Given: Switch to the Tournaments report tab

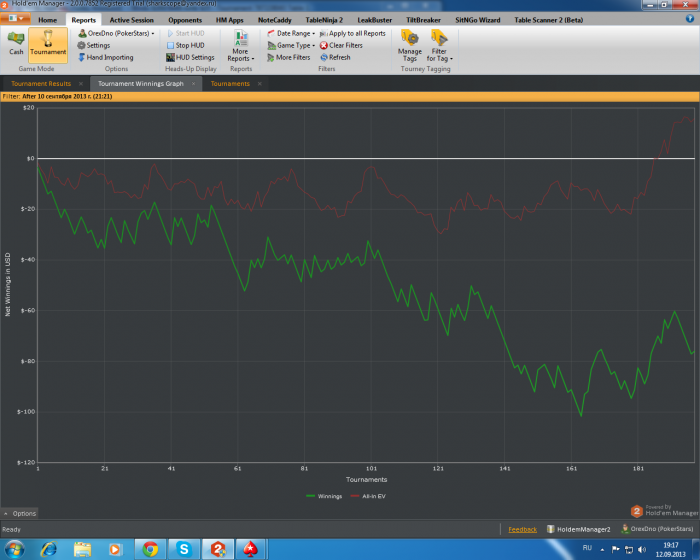Looking at the screenshot, I should tap(230, 84).
